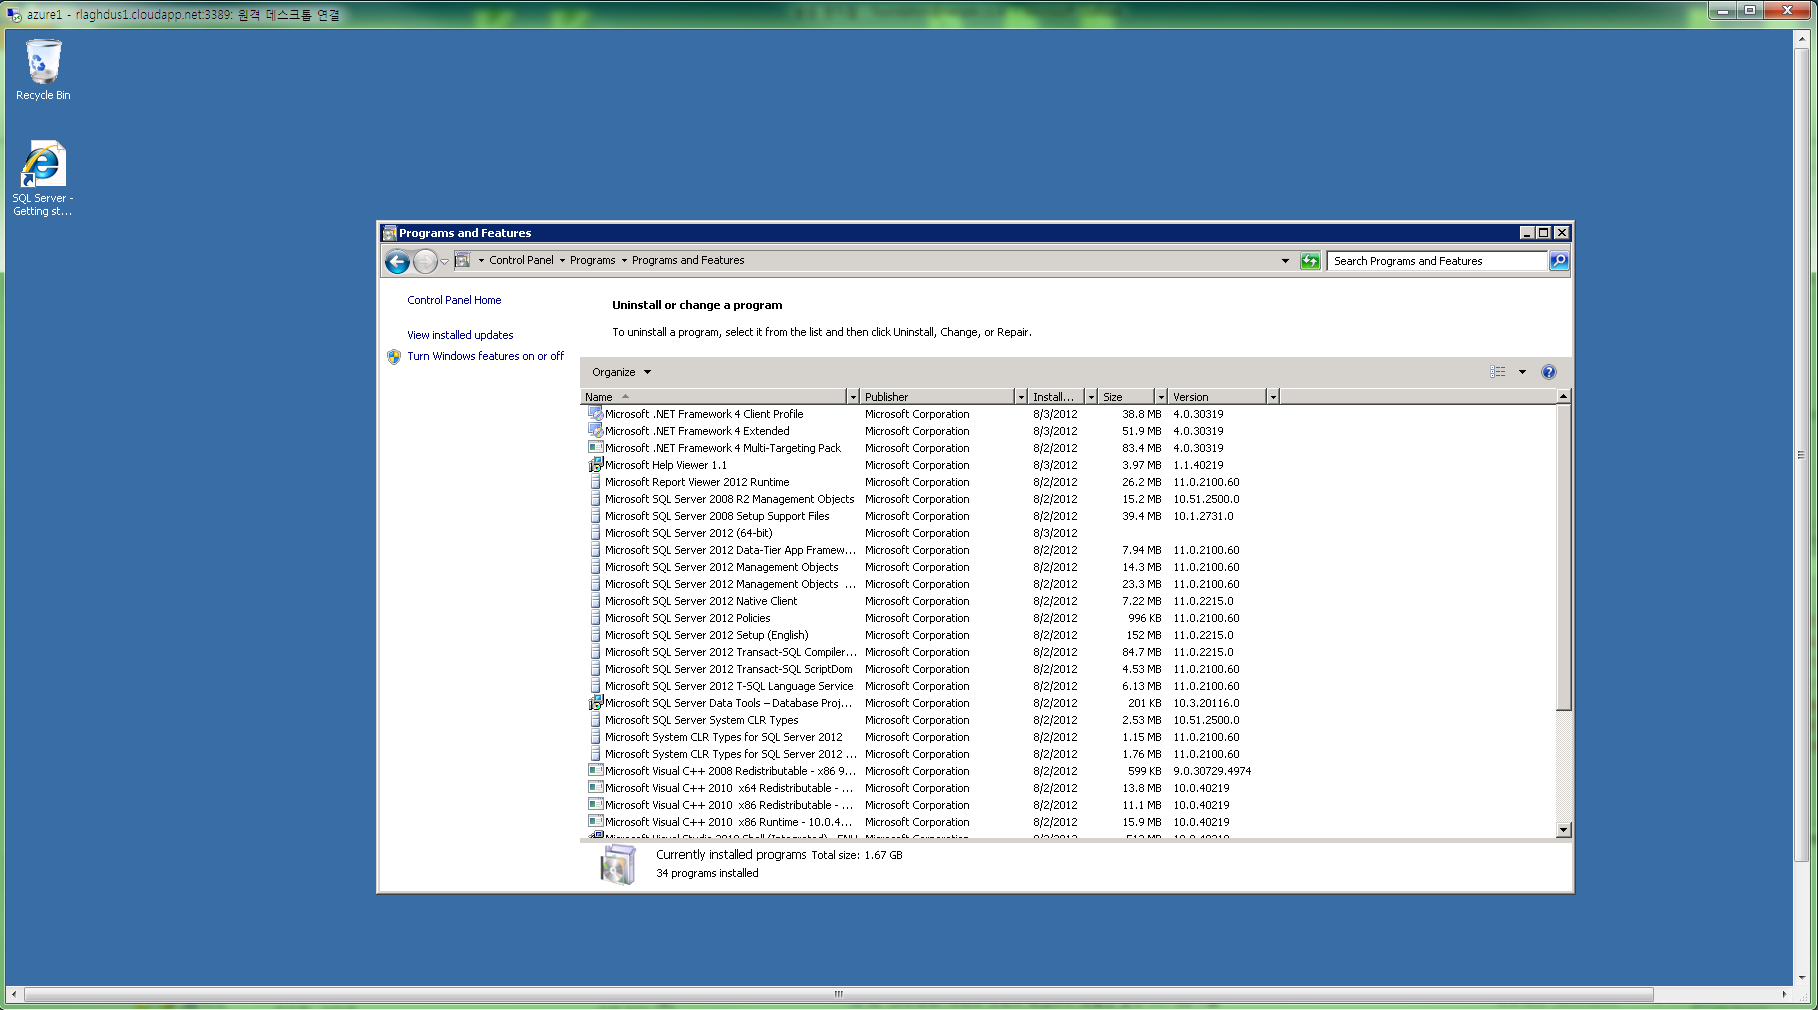Click the control panel icon in address bar
Image resolution: width=1818 pixels, height=1010 pixels.
[x=462, y=260]
